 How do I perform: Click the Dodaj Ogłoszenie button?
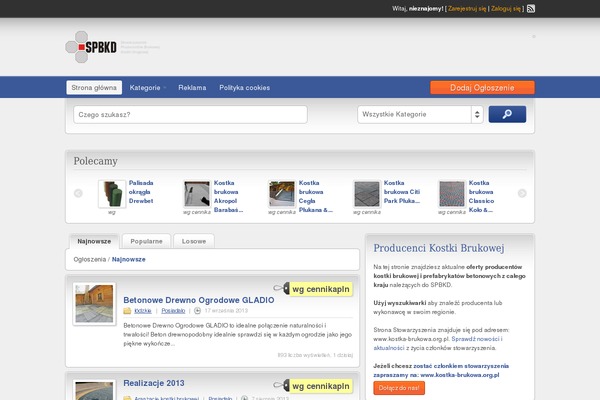pyautogui.click(x=482, y=88)
